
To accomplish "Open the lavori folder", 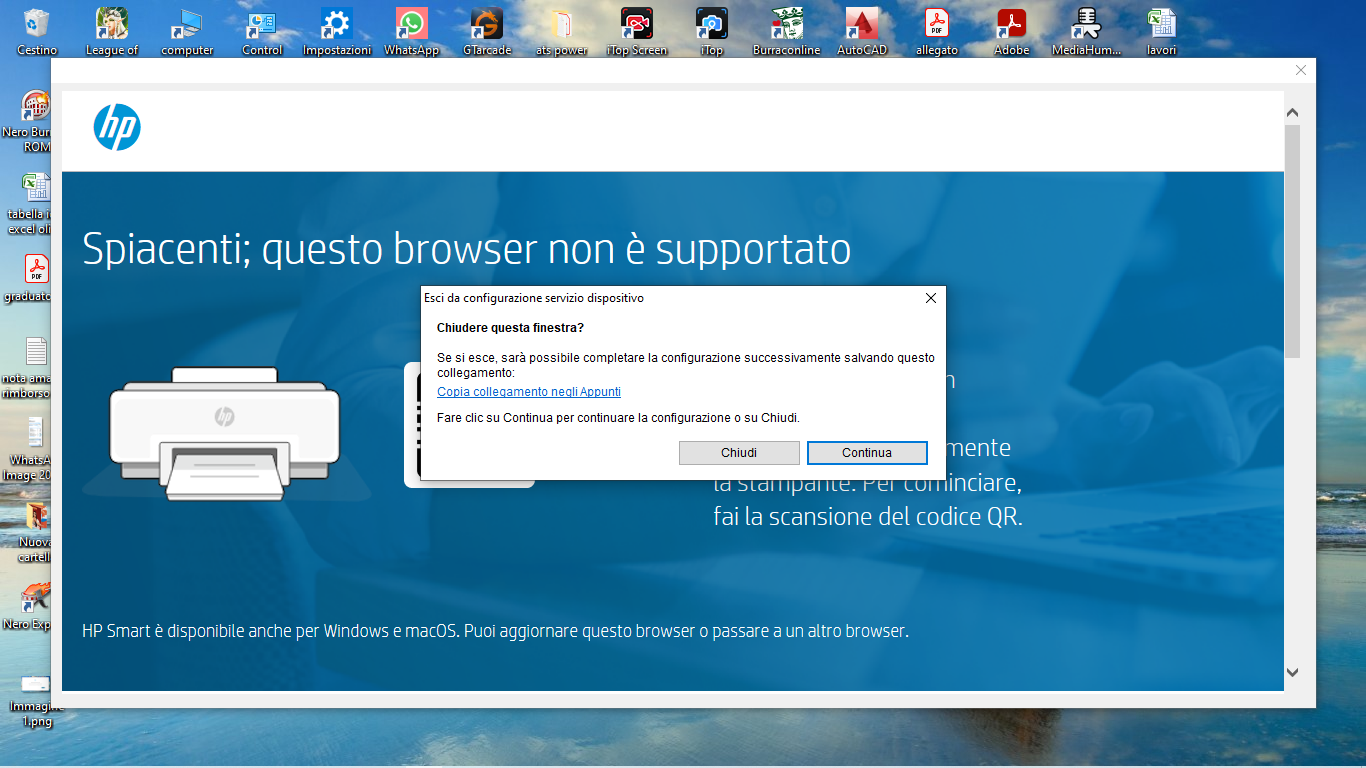I will [1161, 22].
